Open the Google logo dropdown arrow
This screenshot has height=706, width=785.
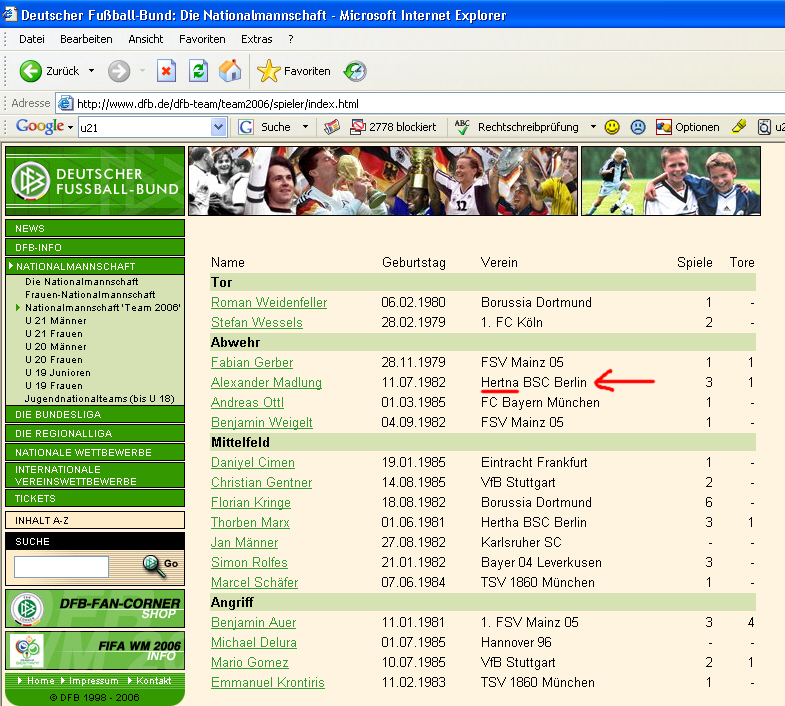pyautogui.click(x=70, y=127)
